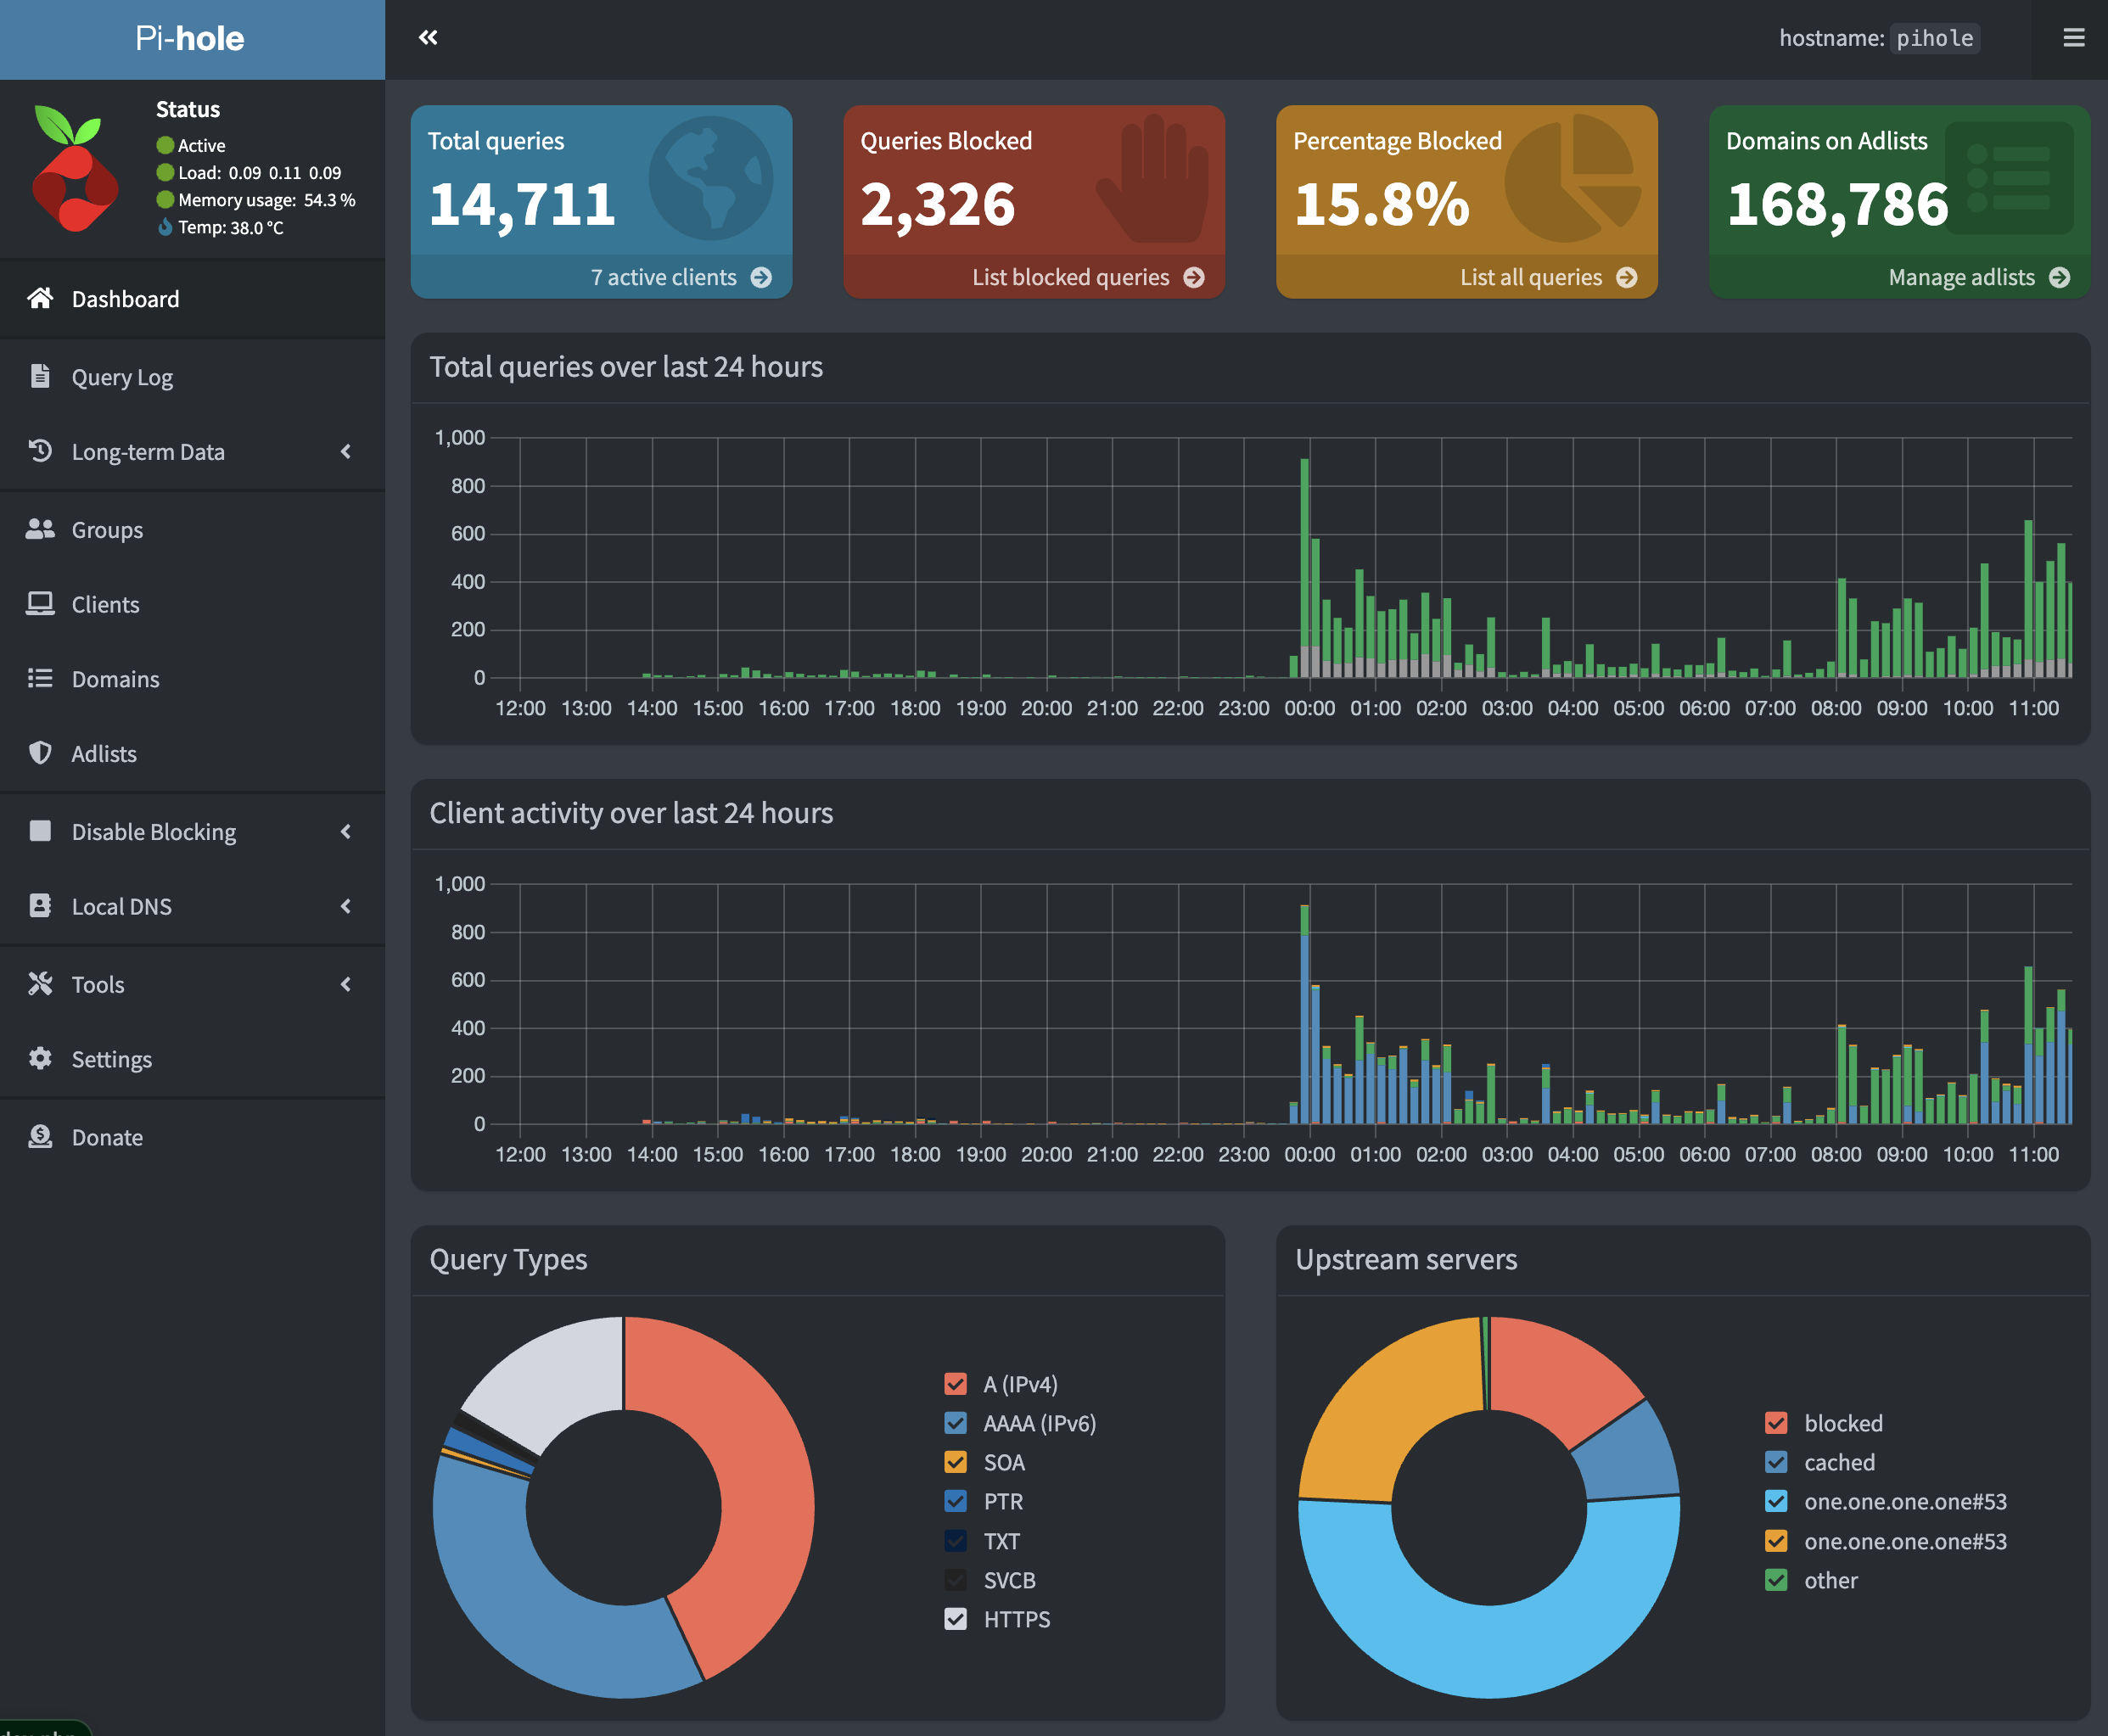This screenshot has width=2108, height=1736.
Task: Click the Query Log document icon
Action: (x=40, y=376)
